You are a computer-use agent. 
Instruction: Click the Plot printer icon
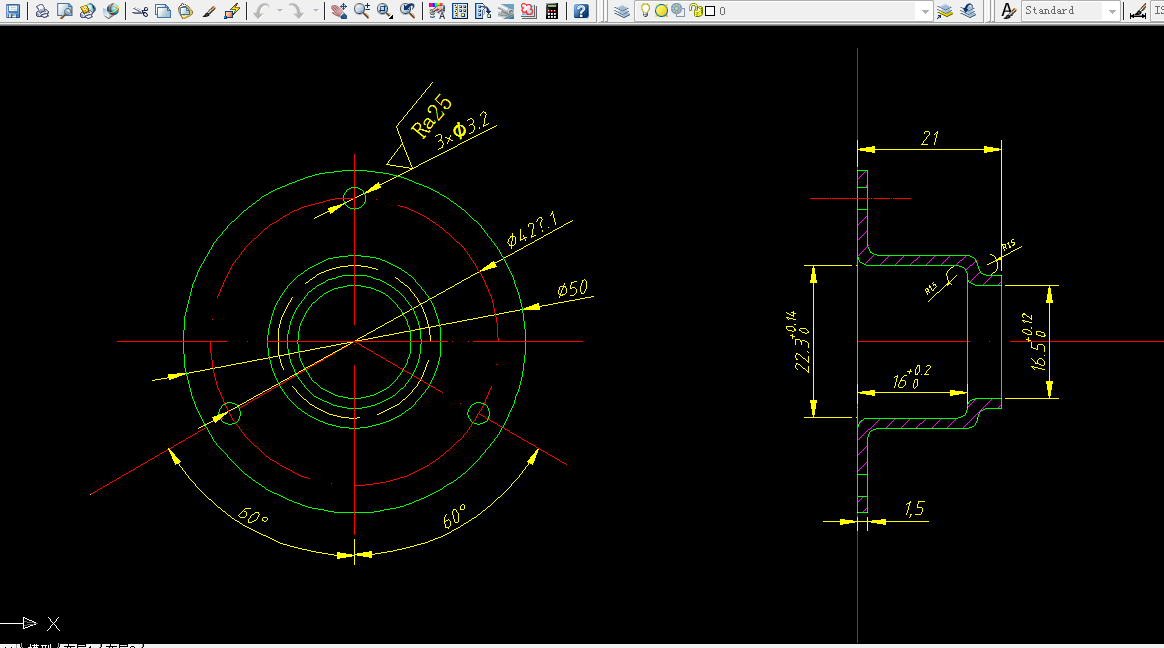click(42, 10)
